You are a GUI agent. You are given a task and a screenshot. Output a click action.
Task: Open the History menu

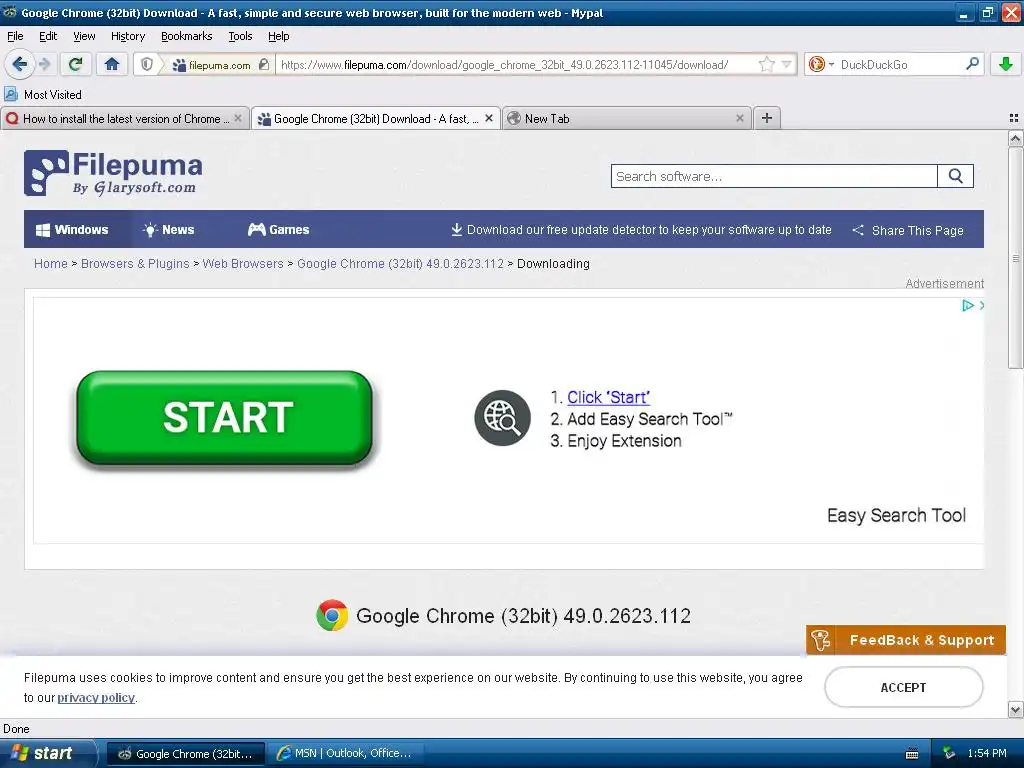[x=128, y=36]
